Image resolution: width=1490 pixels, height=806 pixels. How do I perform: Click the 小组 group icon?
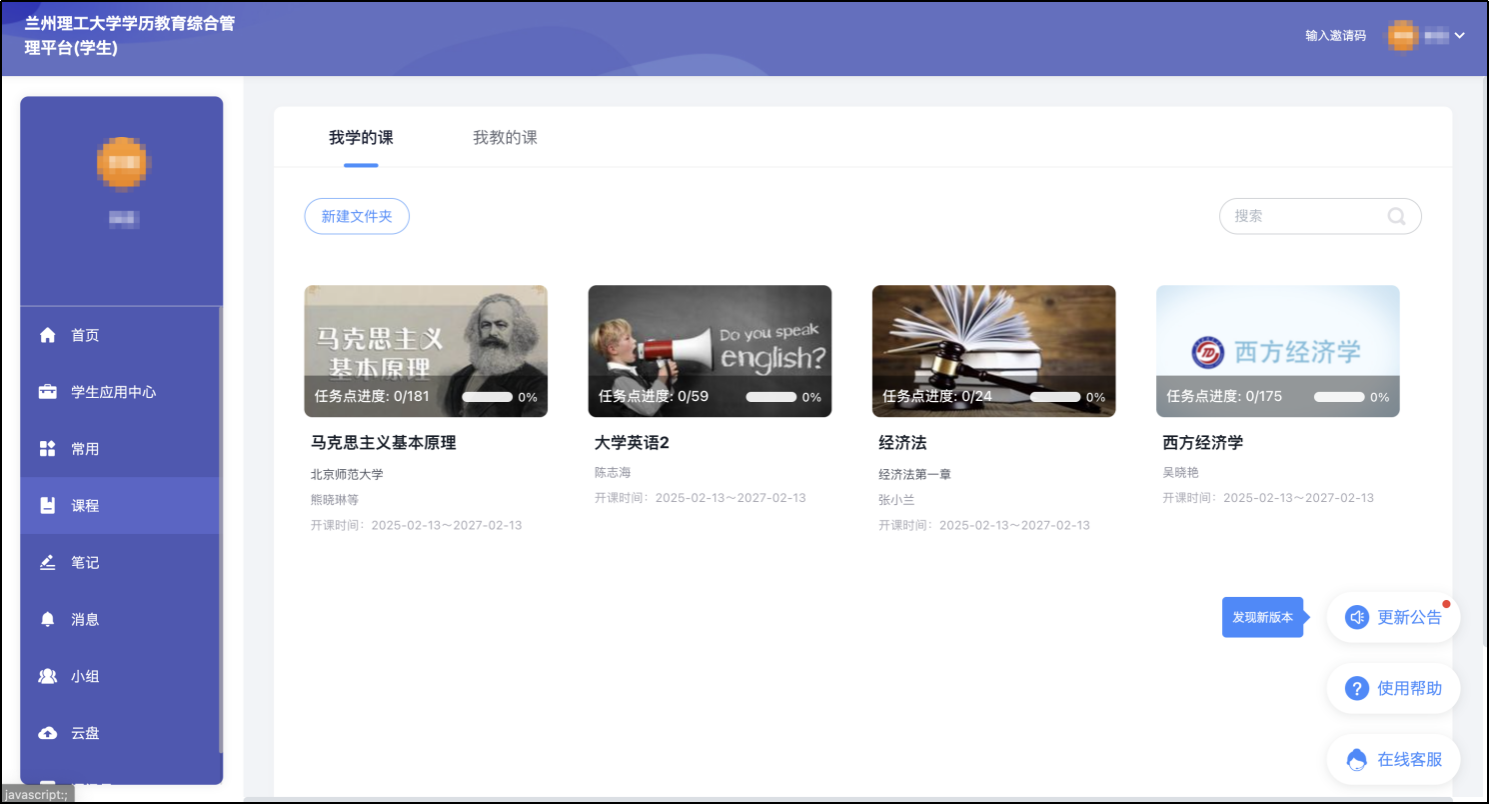point(47,677)
